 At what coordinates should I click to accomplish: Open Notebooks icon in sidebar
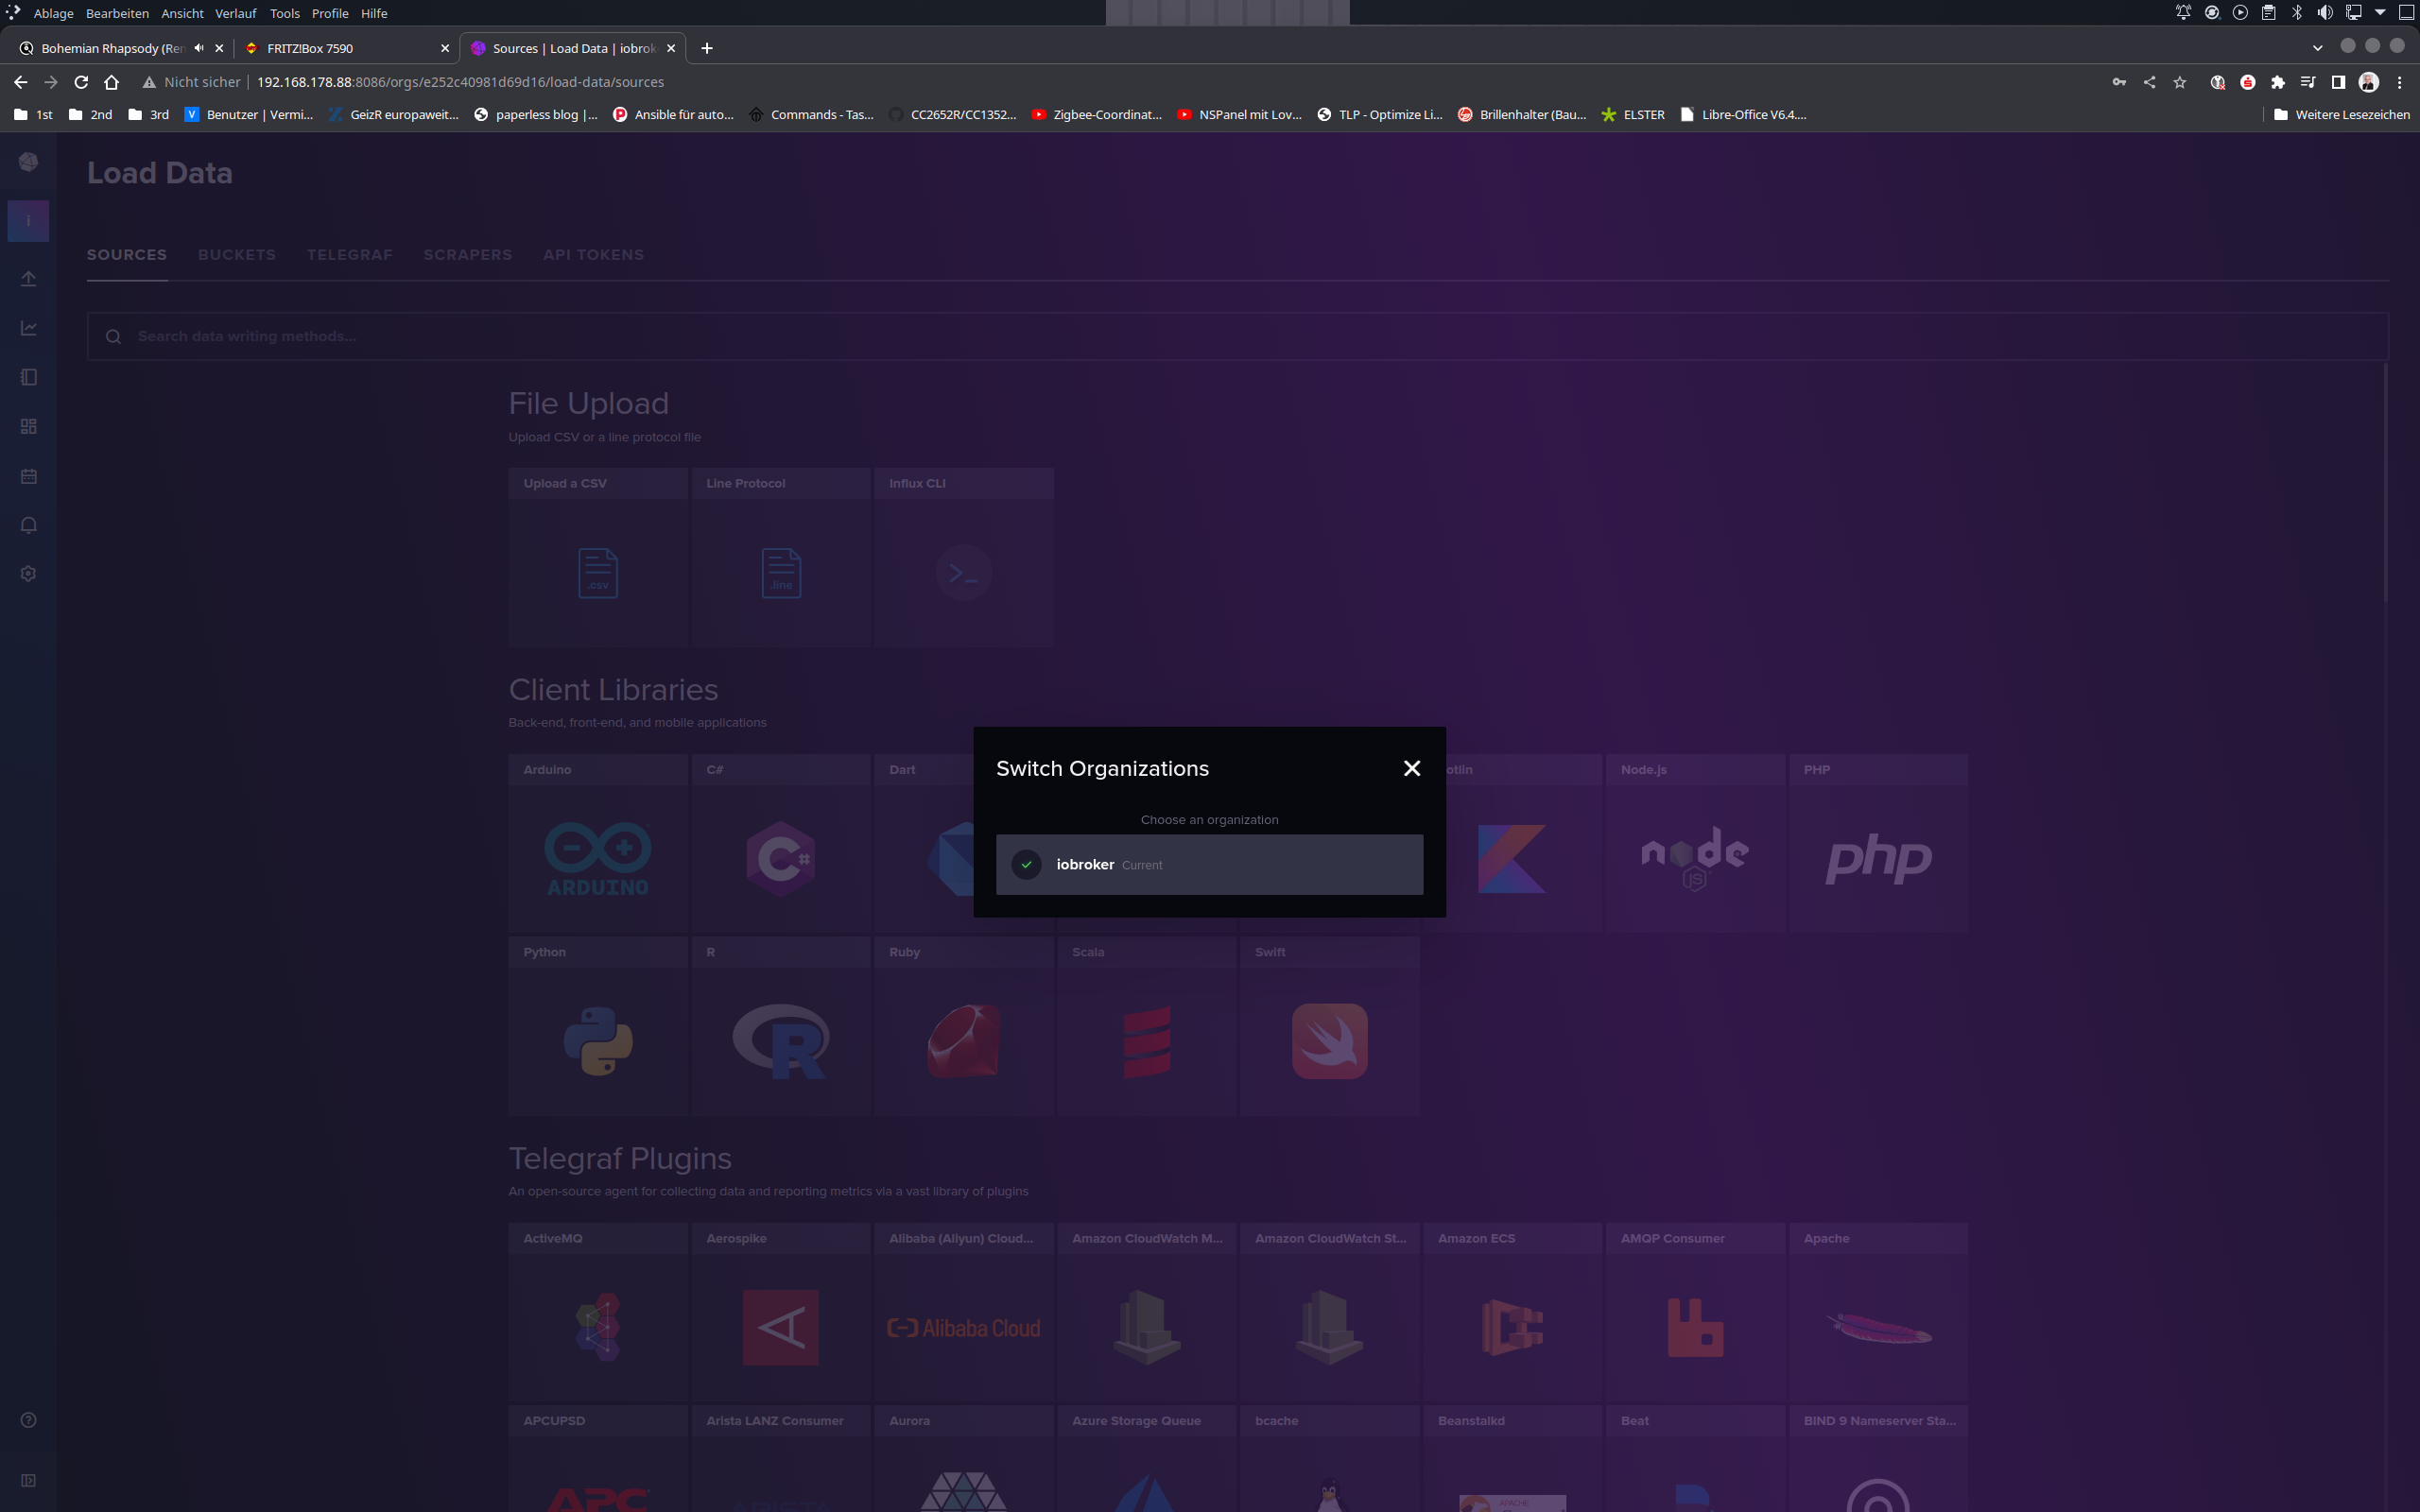coord(28,377)
